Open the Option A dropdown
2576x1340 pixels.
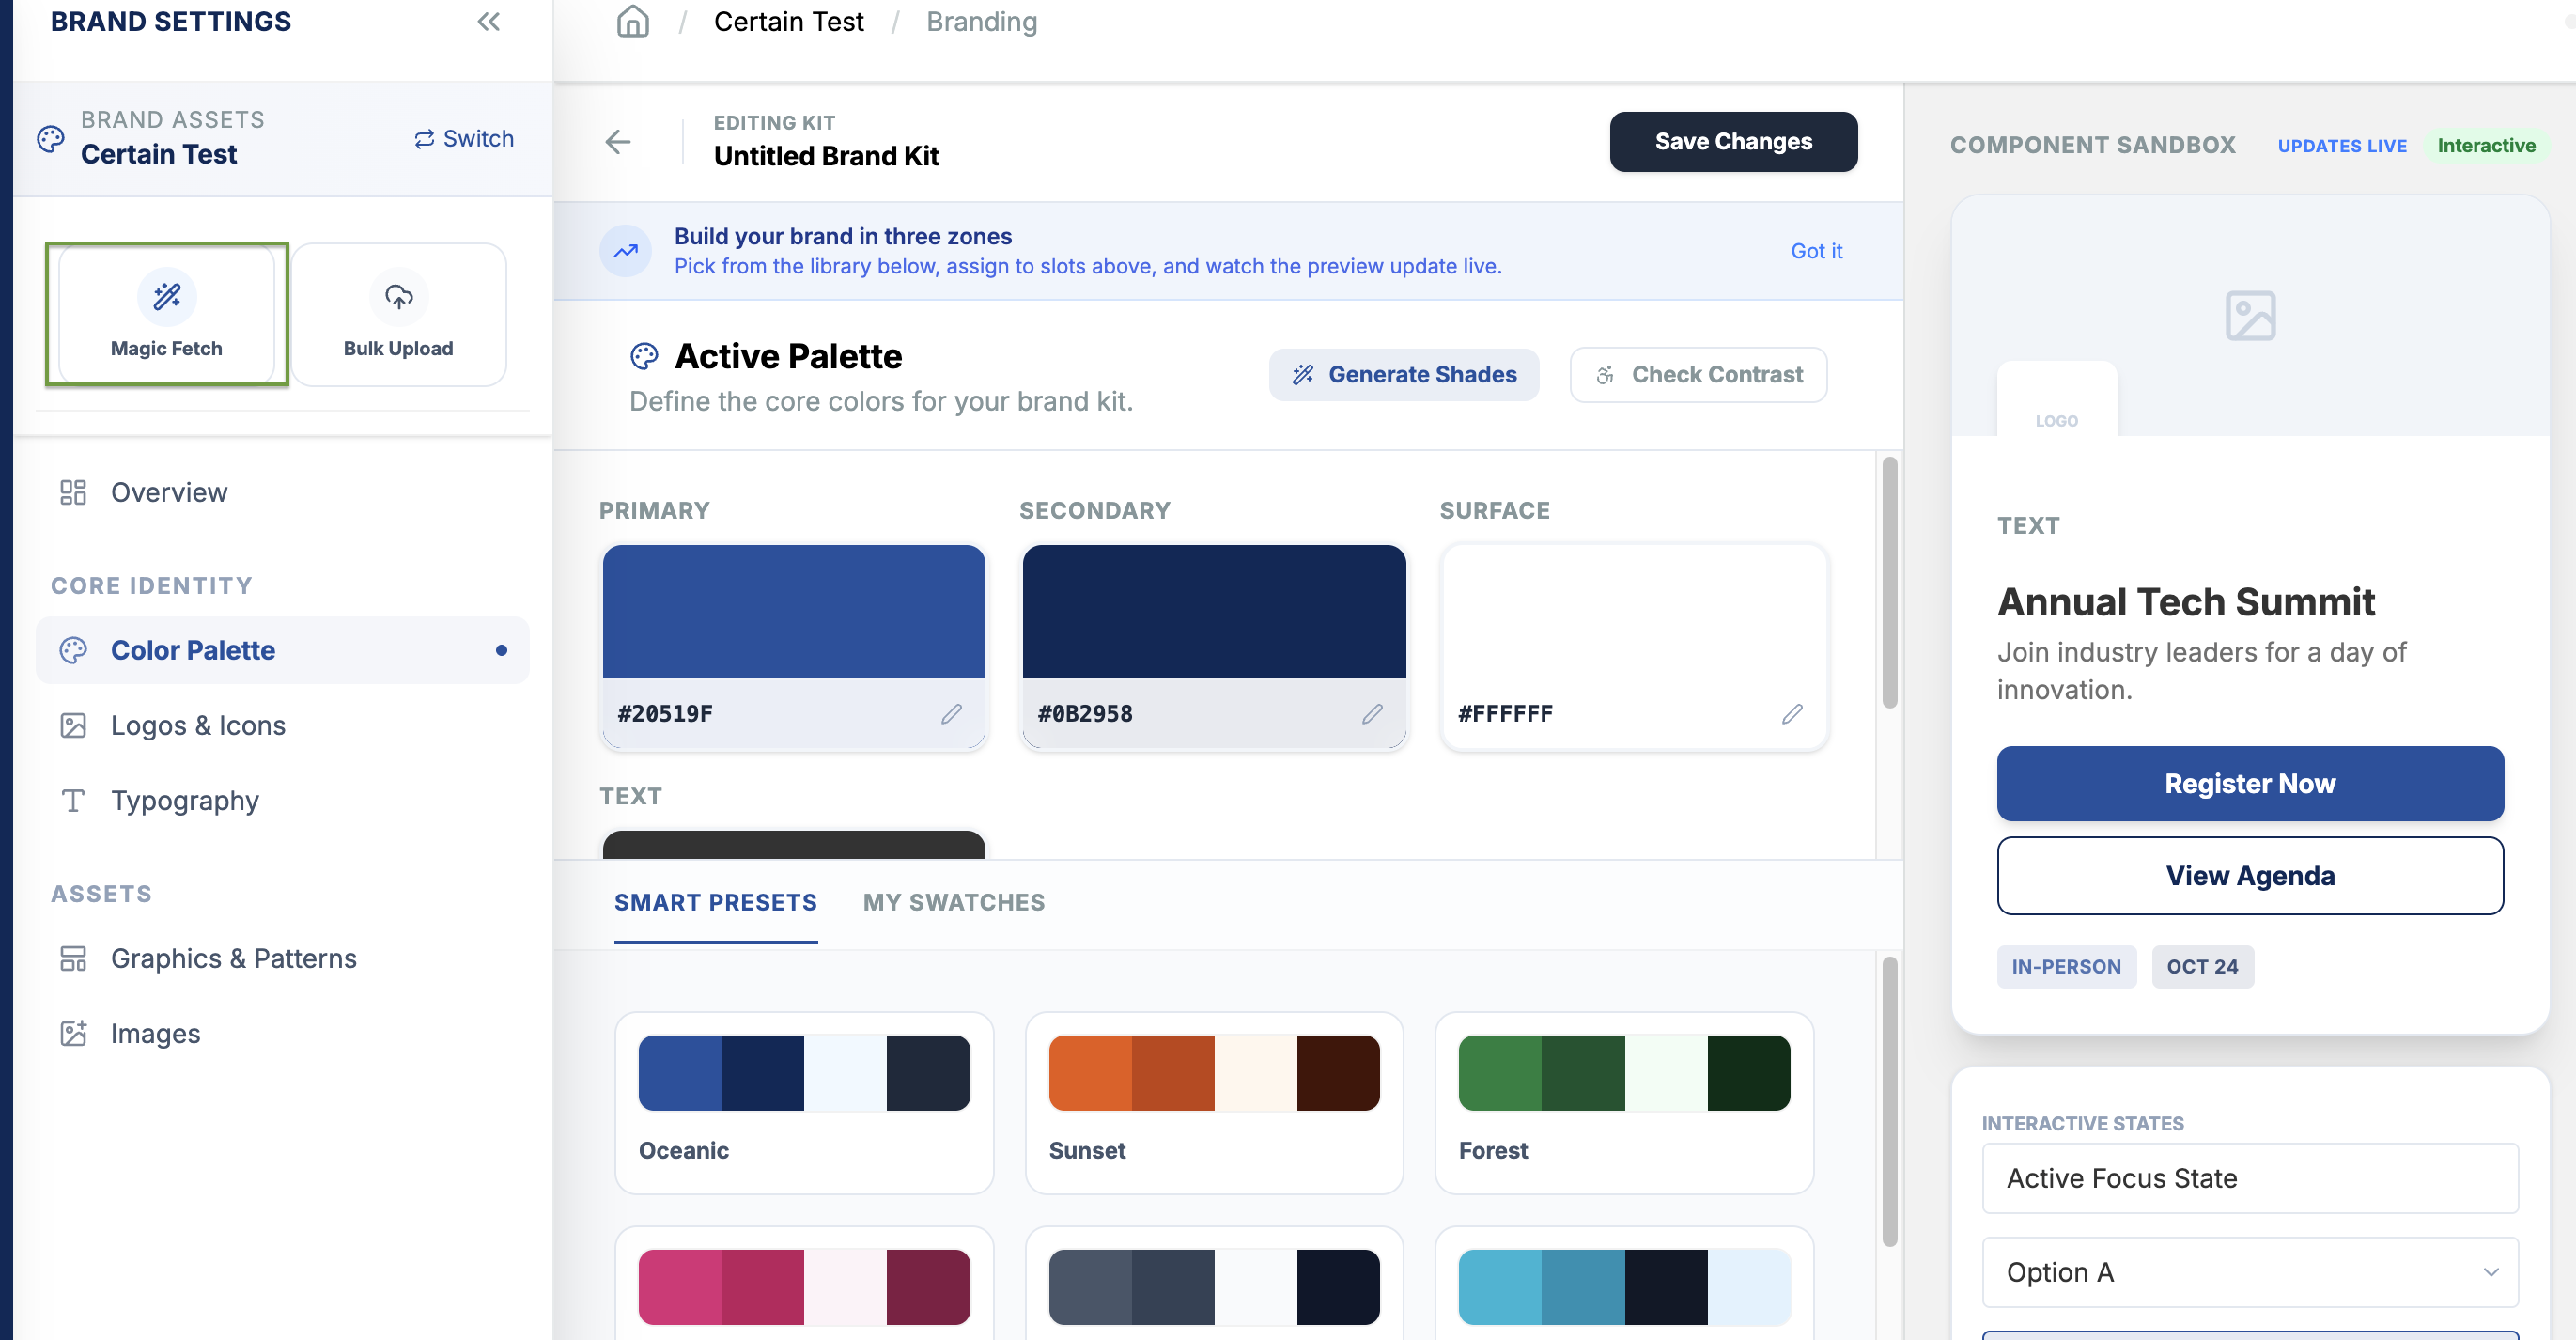pos(2250,1272)
